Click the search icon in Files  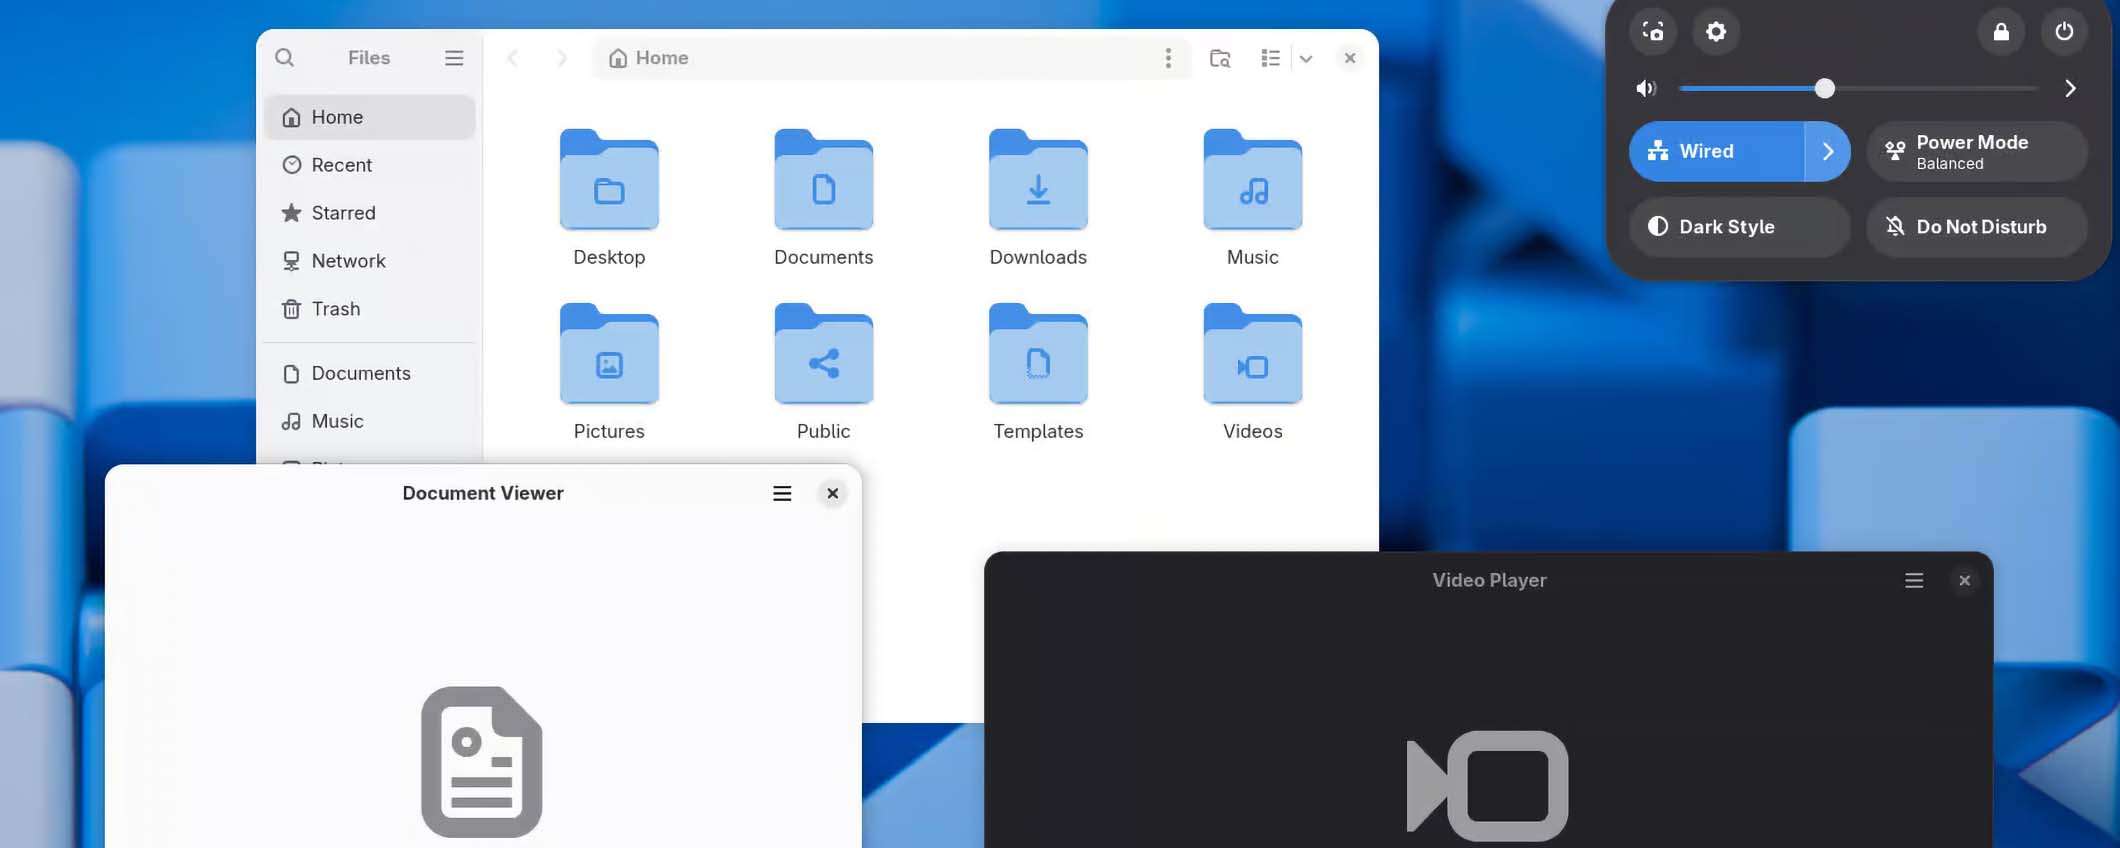[285, 58]
